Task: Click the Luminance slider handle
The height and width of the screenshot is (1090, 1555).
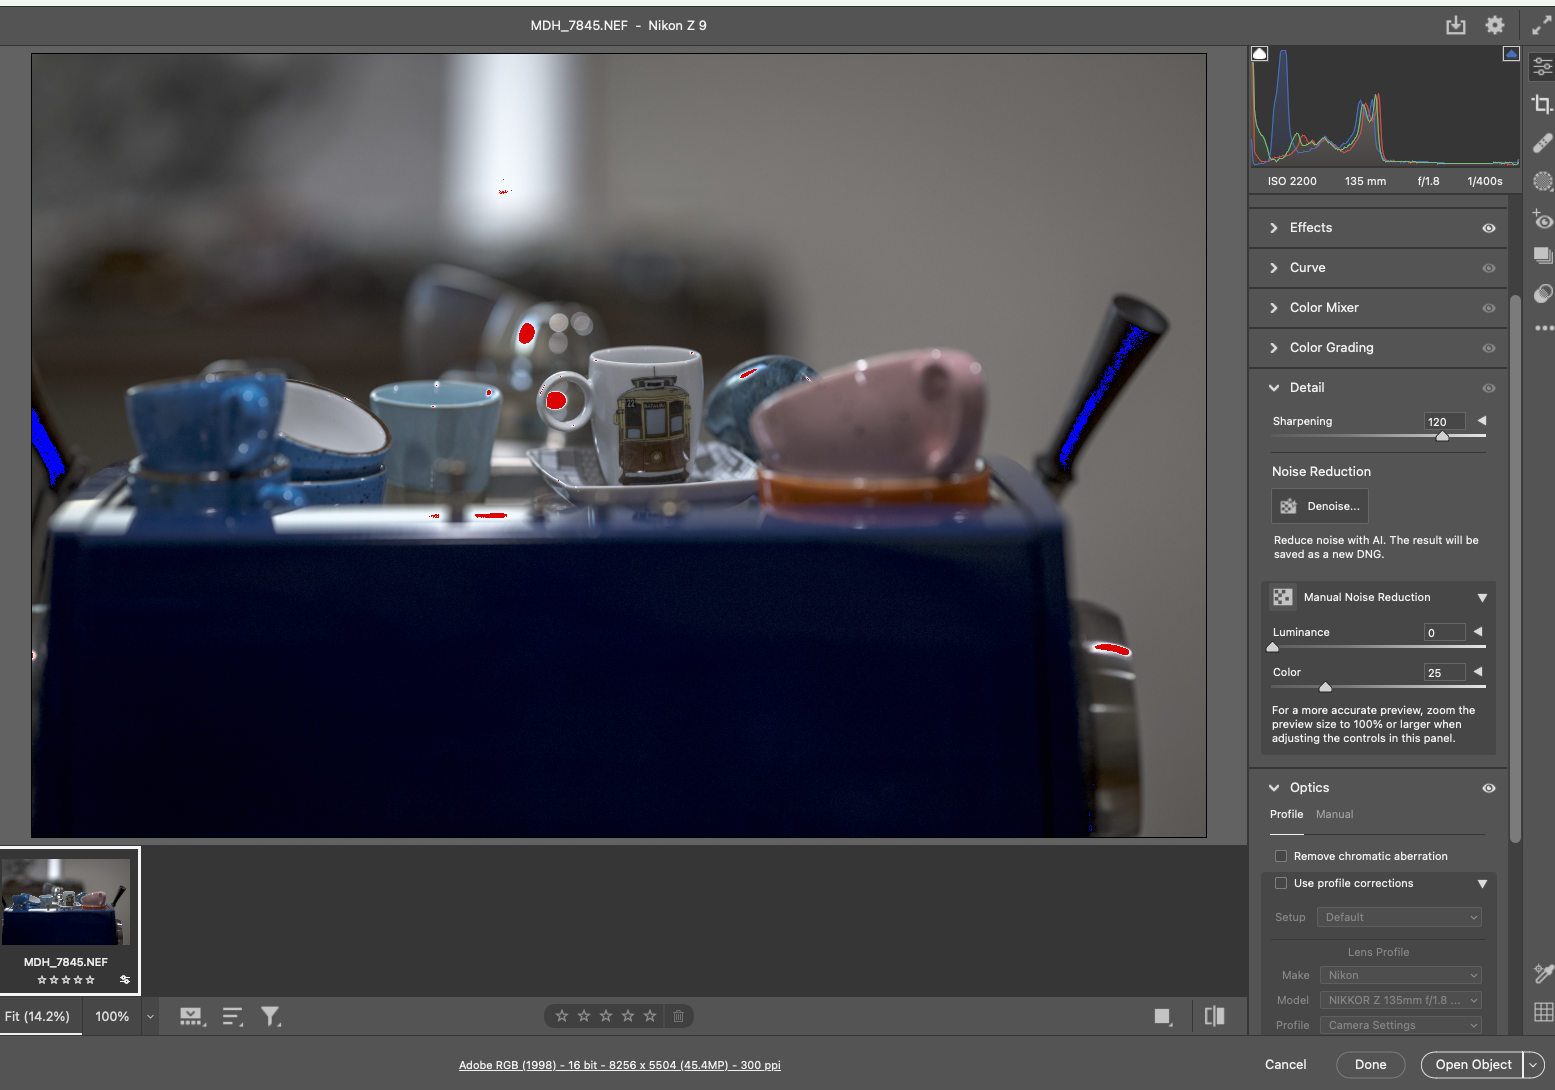Action: click(1273, 647)
